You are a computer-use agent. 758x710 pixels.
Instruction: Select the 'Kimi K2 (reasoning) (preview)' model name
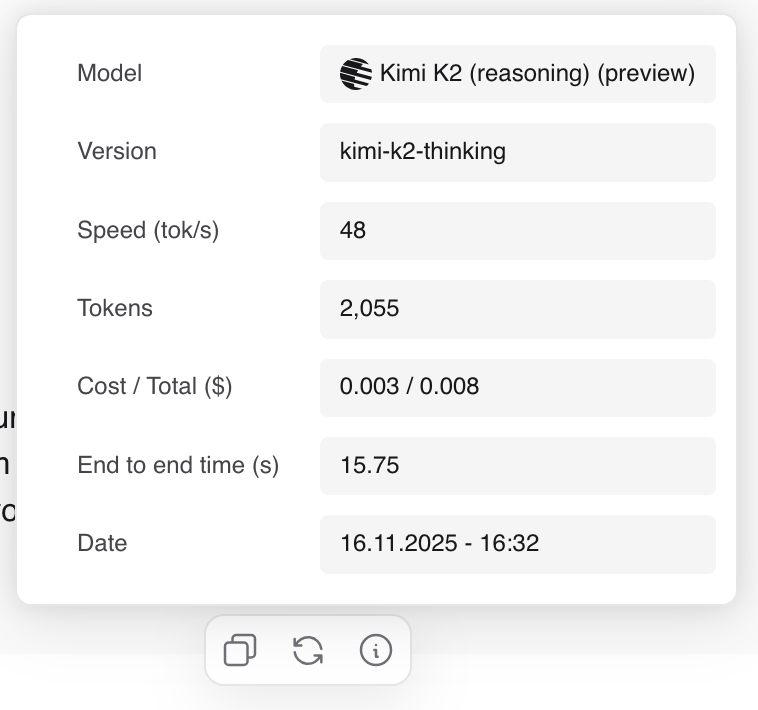point(537,74)
